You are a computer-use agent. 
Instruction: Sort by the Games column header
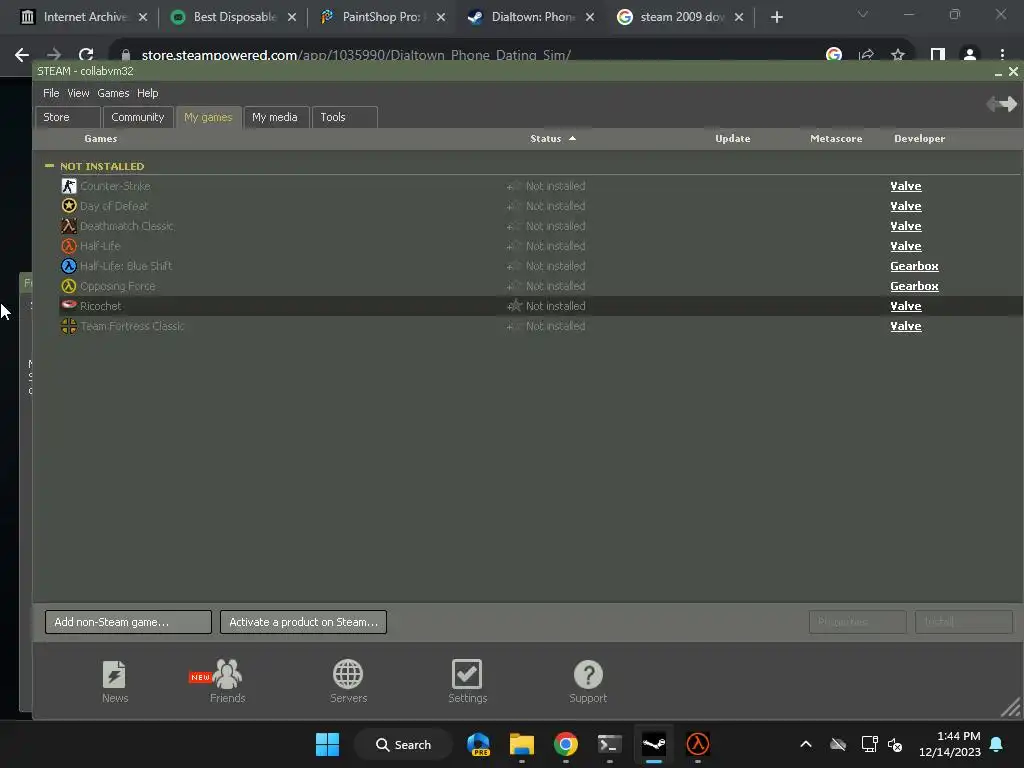click(x=101, y=138)
